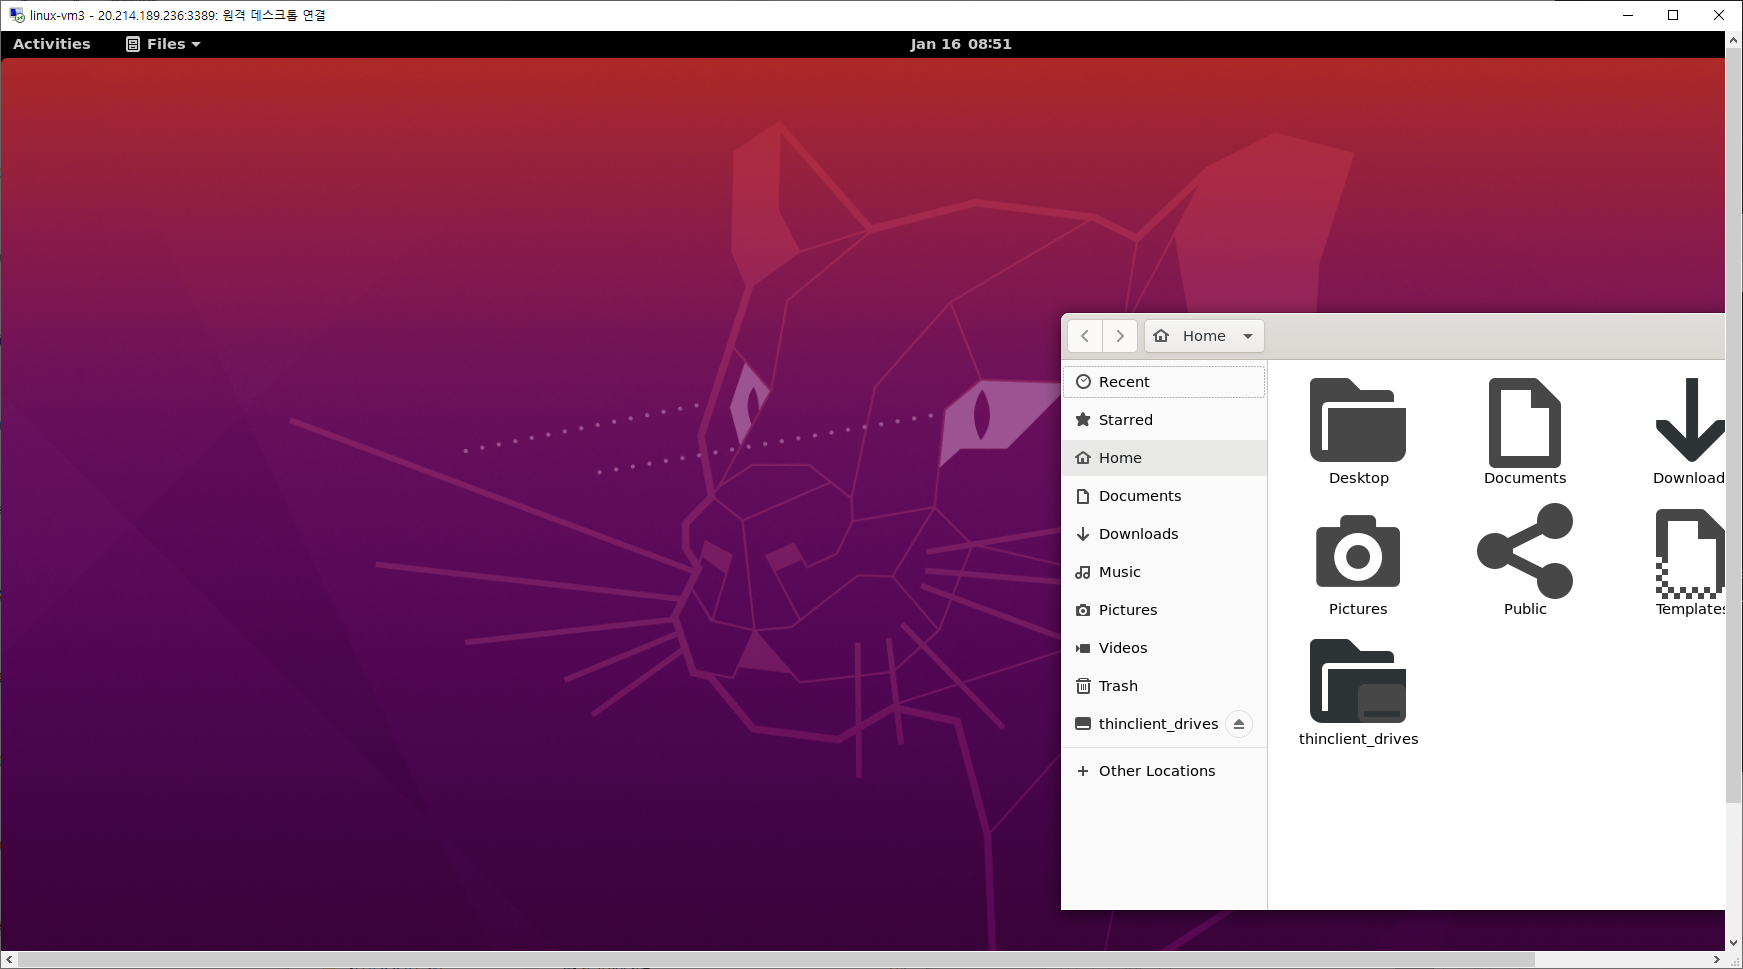Image resolution: width=1743 pixels, height=969 pixels.
Task: Click the remote desktop window title text
Action: point(178,15)
